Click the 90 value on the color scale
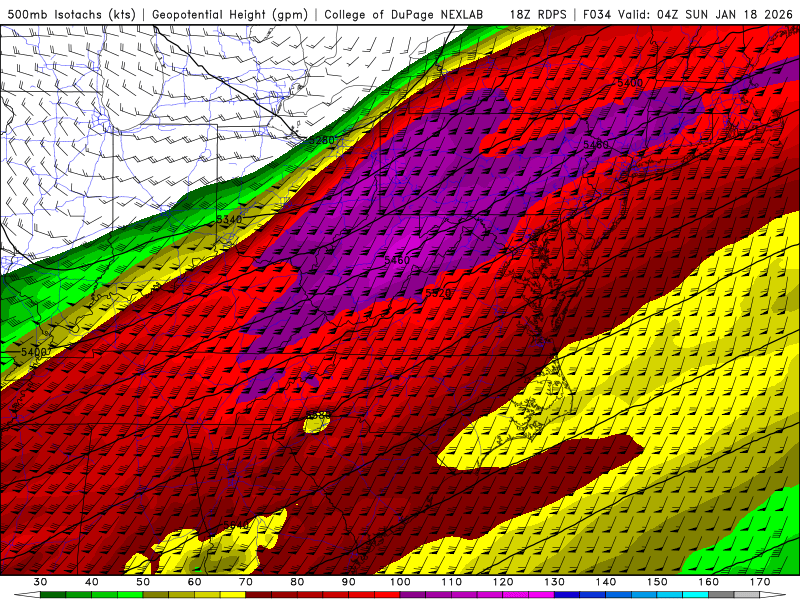Screen dimensions: 800x600 tap(349, 582)
